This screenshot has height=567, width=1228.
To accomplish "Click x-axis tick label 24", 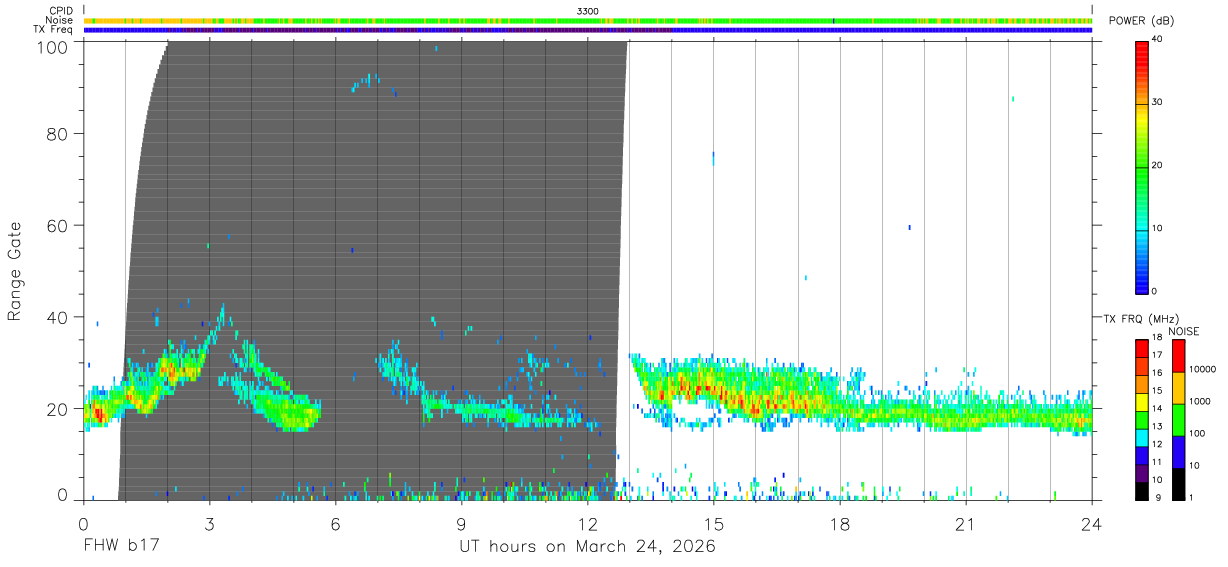I will click(1091, 524).
